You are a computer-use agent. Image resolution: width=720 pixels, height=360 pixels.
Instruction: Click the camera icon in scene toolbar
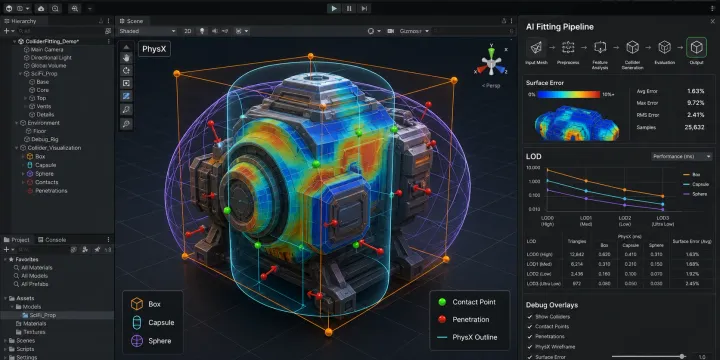[x=391, y=31]
